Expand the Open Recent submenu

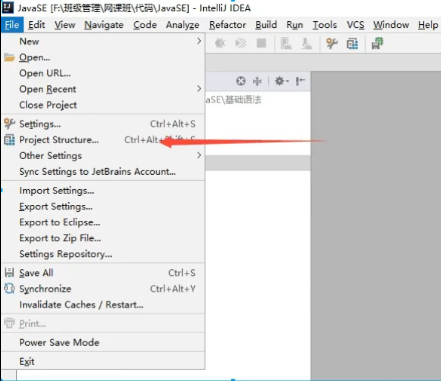pyautogui.click(x=103, y=89)
